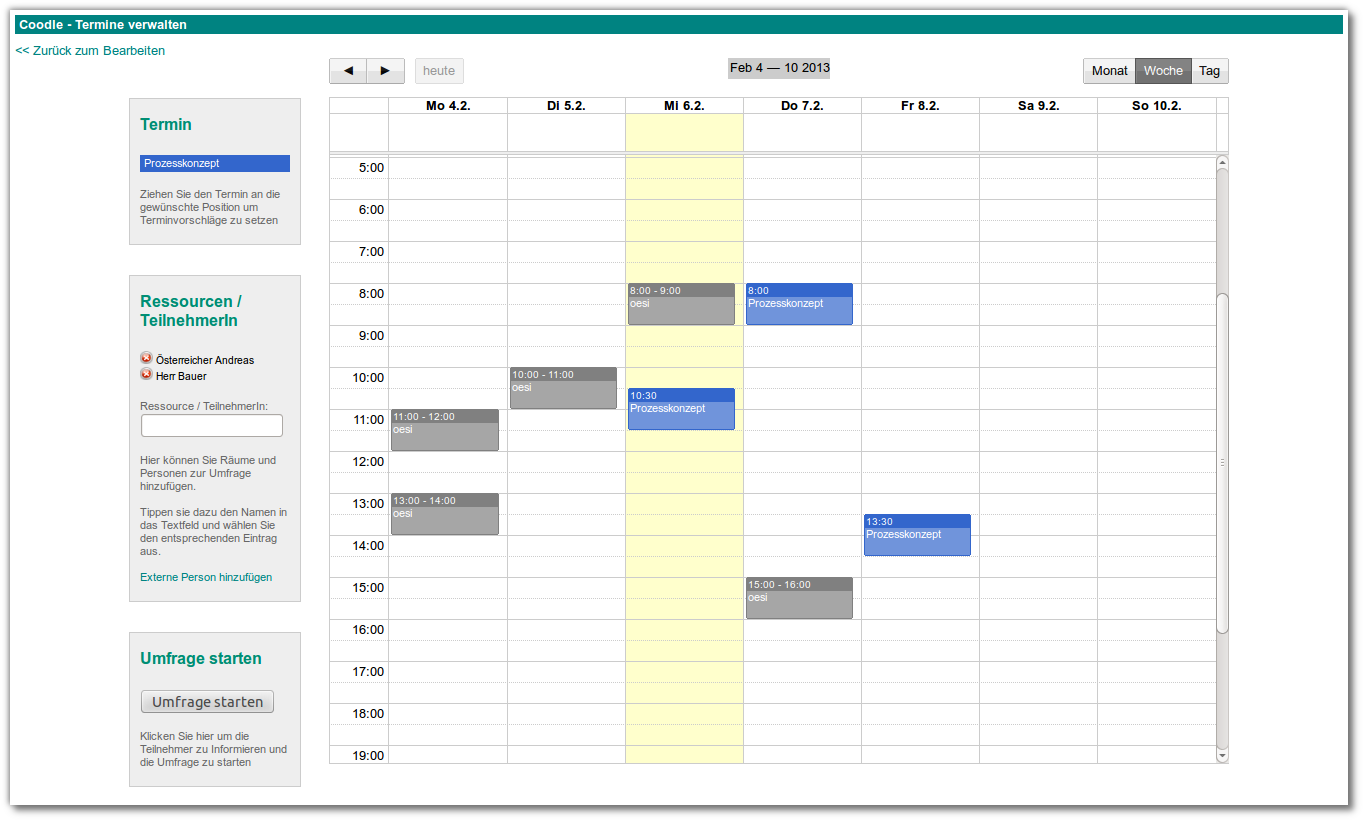The image size is (1364, 821).
Task: Switch to Monat view
Action: tap(1109, 71)
